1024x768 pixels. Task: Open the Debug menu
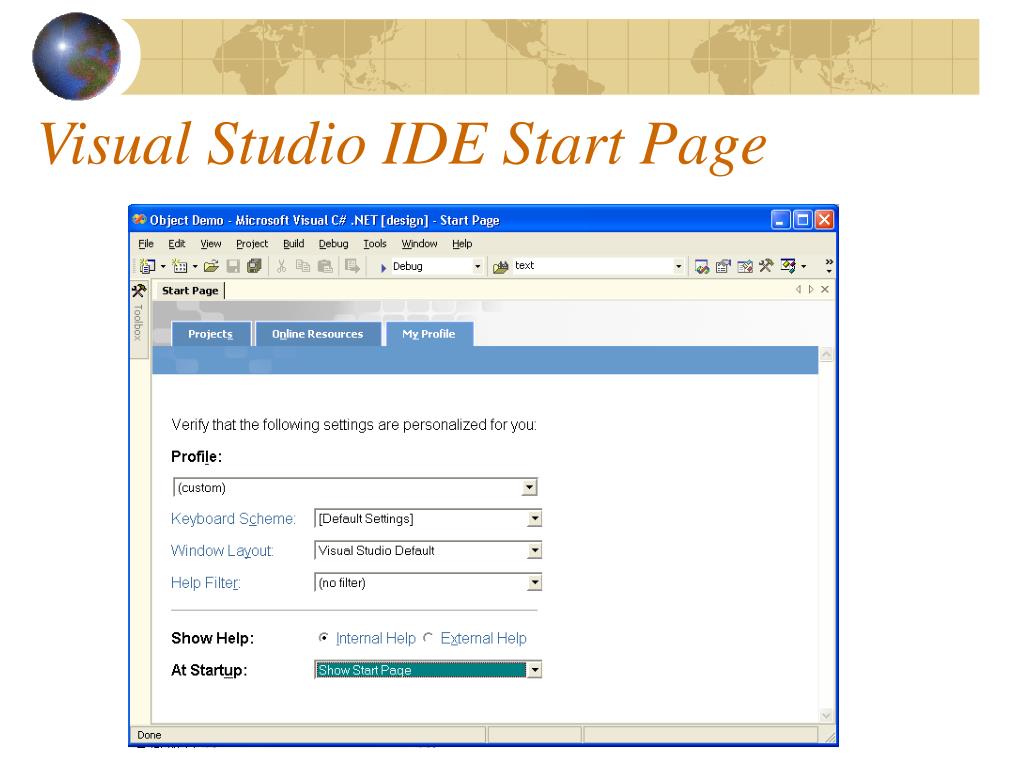(333, 244)
